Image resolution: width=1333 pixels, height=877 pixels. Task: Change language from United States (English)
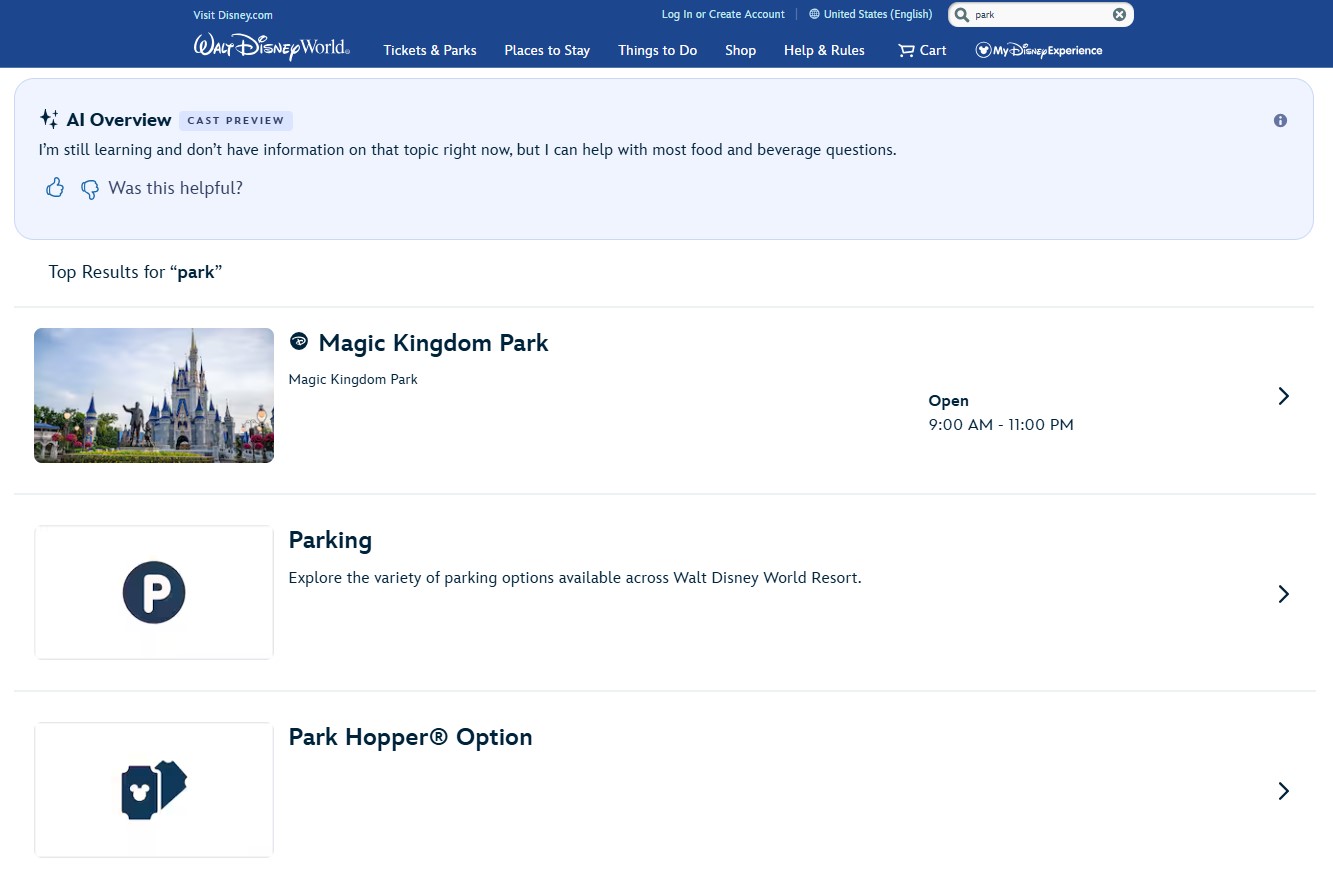click(870, 14)
